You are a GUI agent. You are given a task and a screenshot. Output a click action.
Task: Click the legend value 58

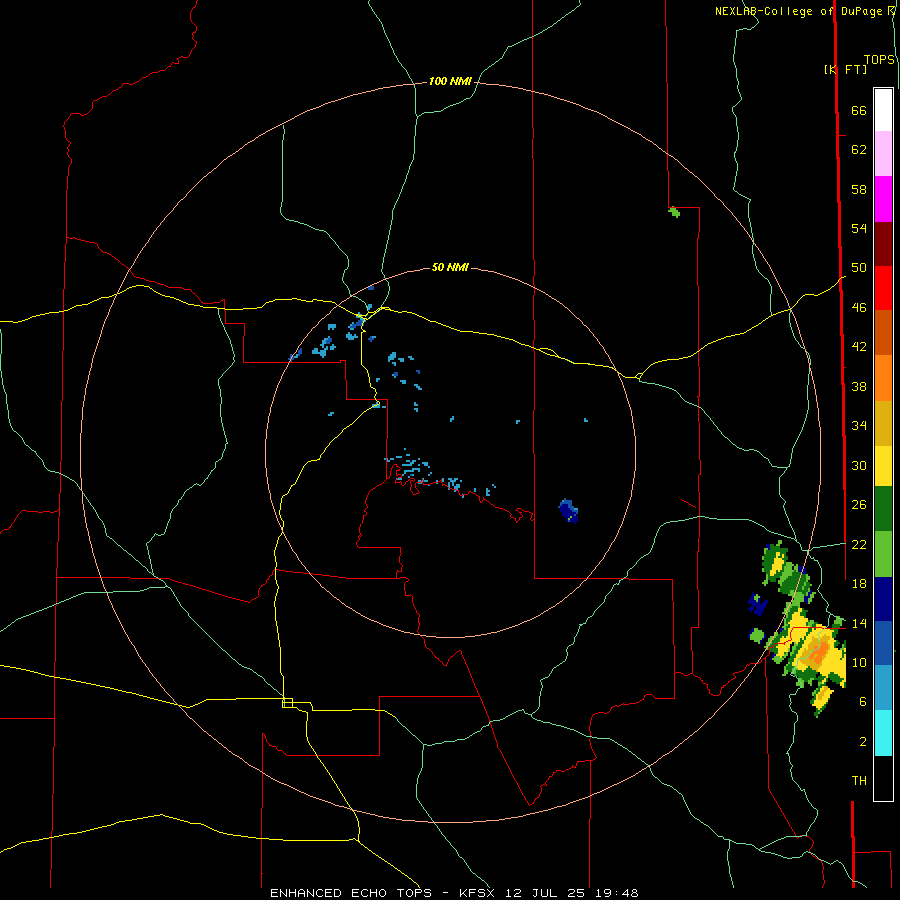coord(859,189)
